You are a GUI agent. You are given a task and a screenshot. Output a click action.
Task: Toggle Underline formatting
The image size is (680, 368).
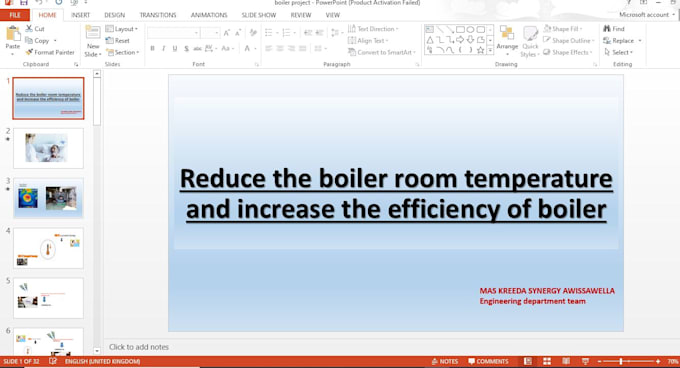[x=175, y=49]
